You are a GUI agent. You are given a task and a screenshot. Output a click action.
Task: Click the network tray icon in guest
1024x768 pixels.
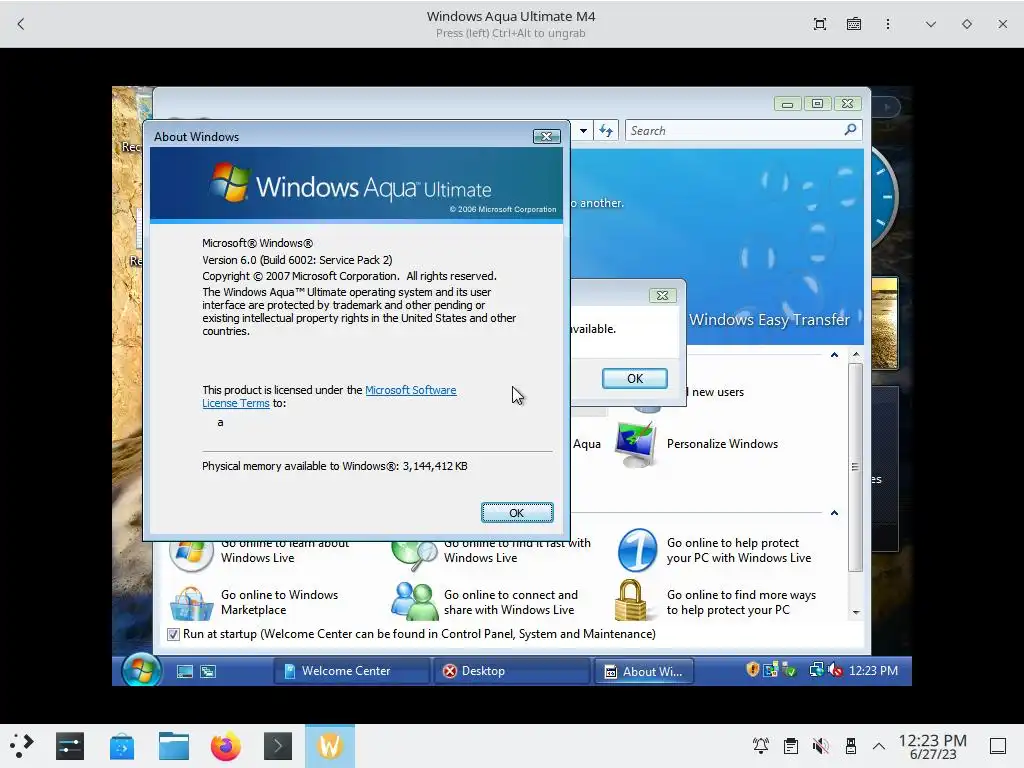click(x=816, y=670)
